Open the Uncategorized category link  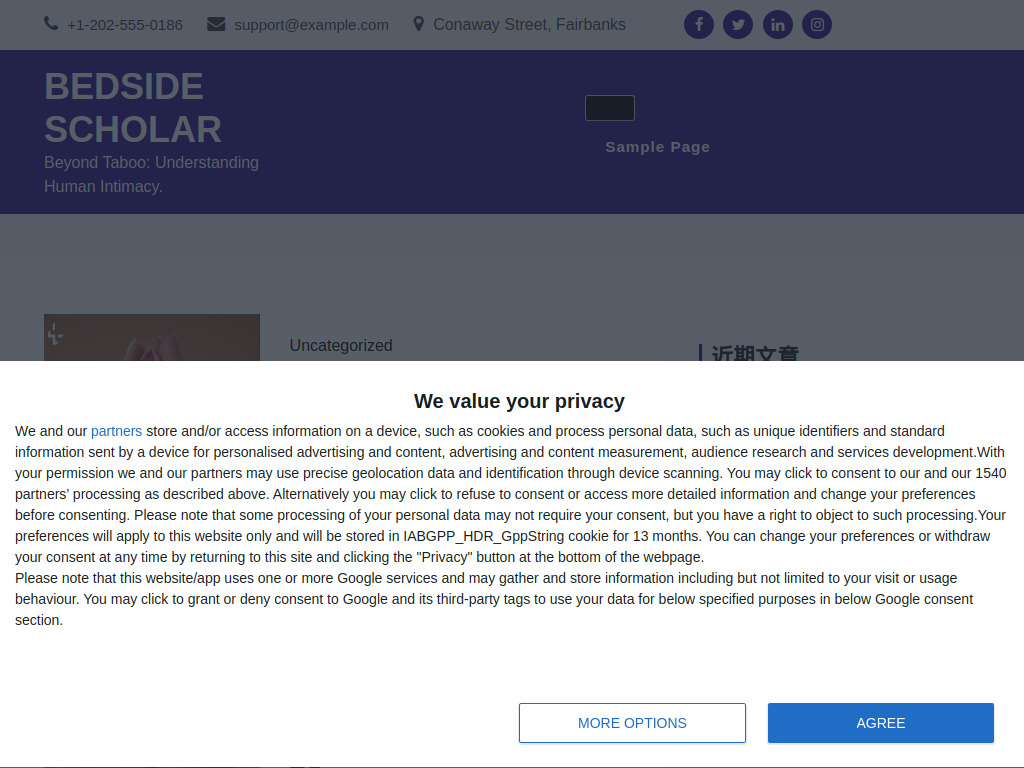click(341, 345)
